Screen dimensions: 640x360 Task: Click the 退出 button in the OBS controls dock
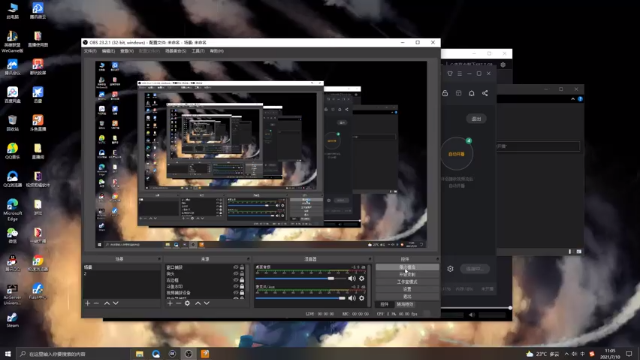click(407, 296)
